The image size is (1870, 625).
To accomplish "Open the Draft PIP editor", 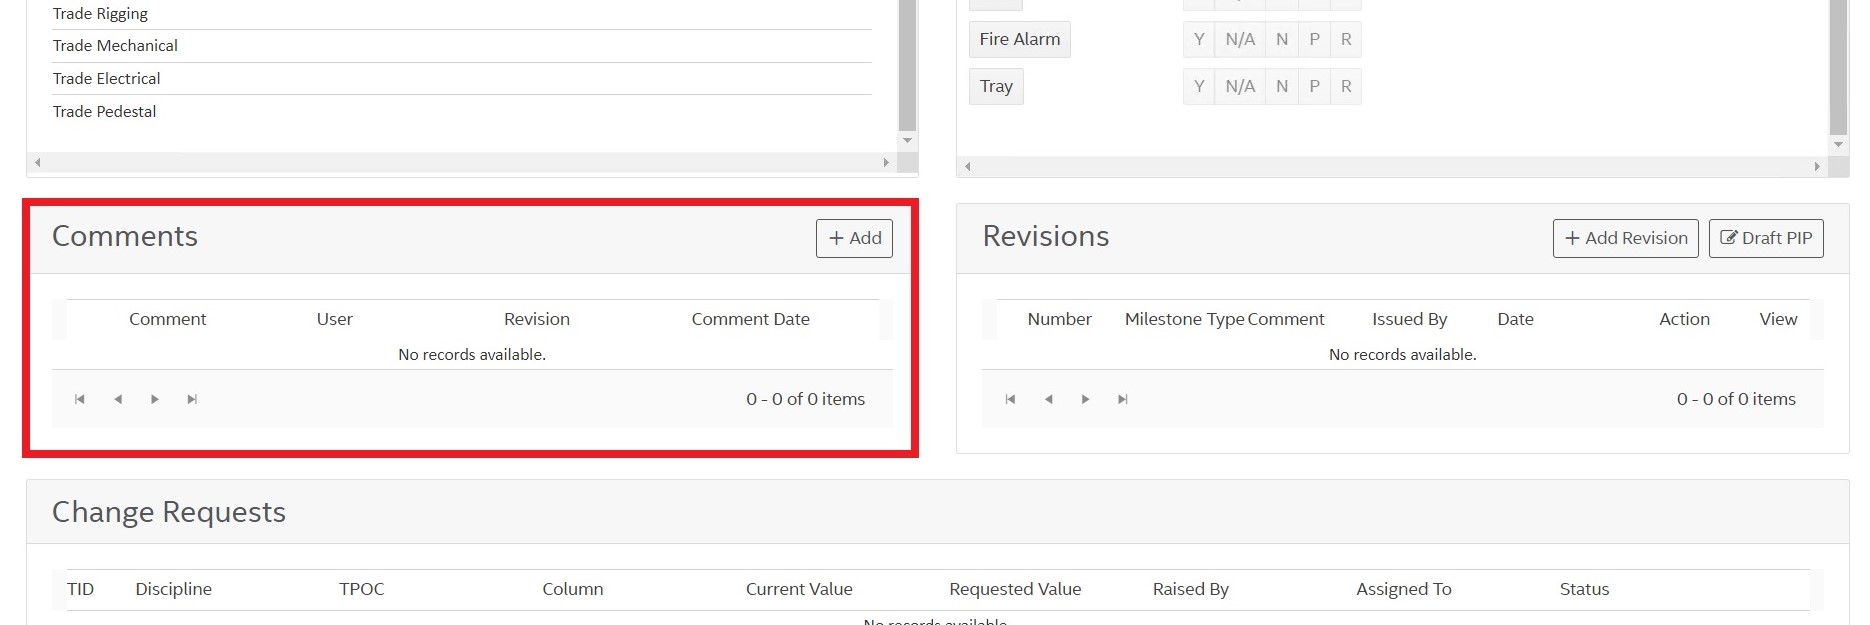I will pyautogui.click(x=1766, y=238).
